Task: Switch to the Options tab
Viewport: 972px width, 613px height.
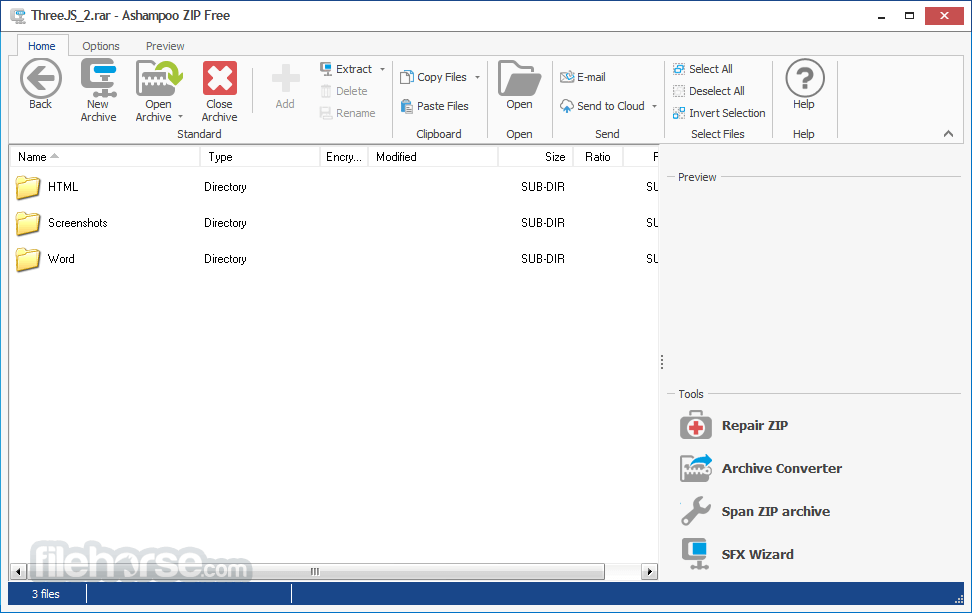Action: 100,46
